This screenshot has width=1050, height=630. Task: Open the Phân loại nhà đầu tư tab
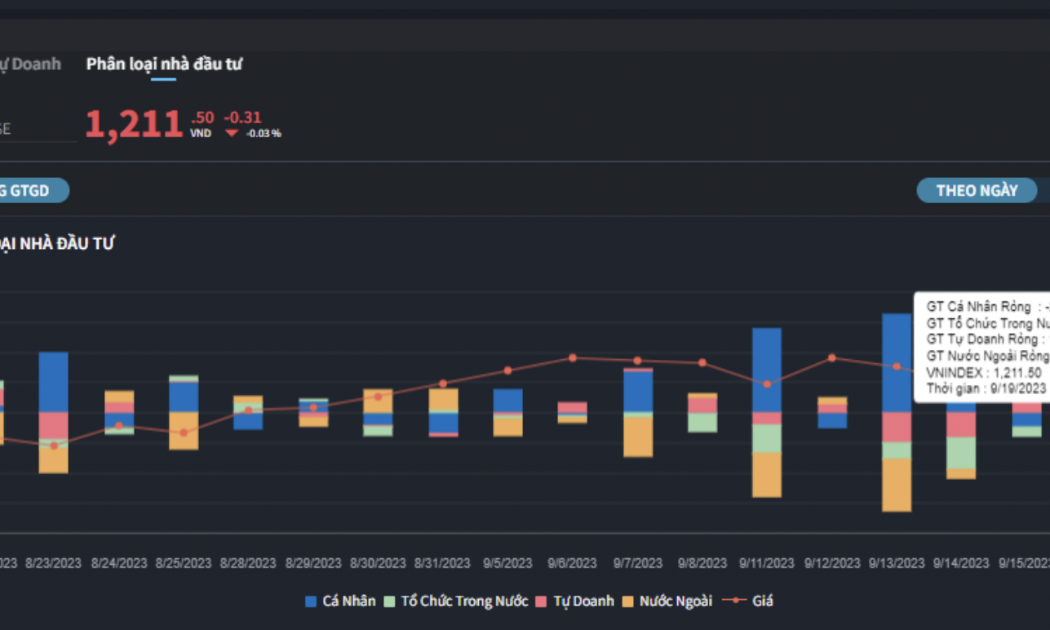pyautogui.click(x=164, y=64)
